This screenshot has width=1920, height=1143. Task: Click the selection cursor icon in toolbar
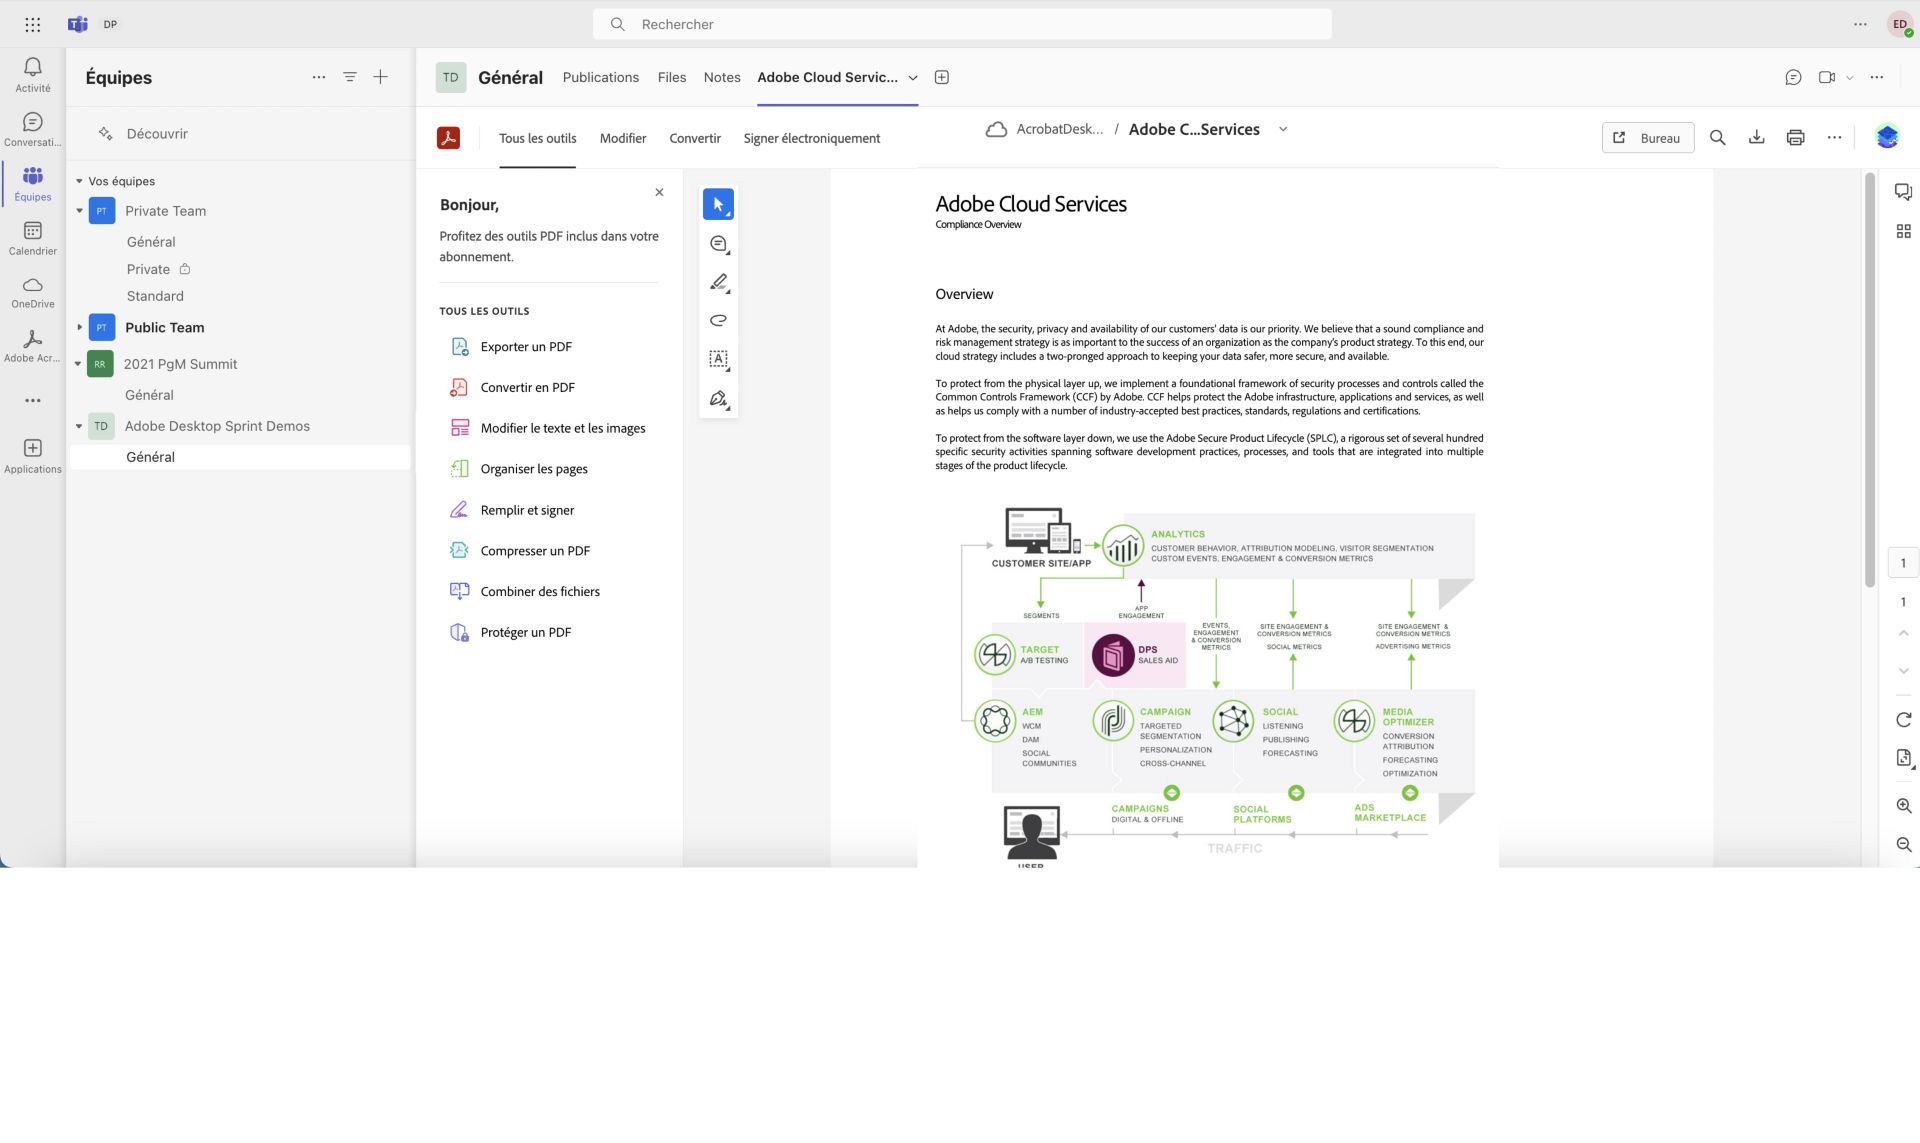pyautogui.click(x=718, y=203)
